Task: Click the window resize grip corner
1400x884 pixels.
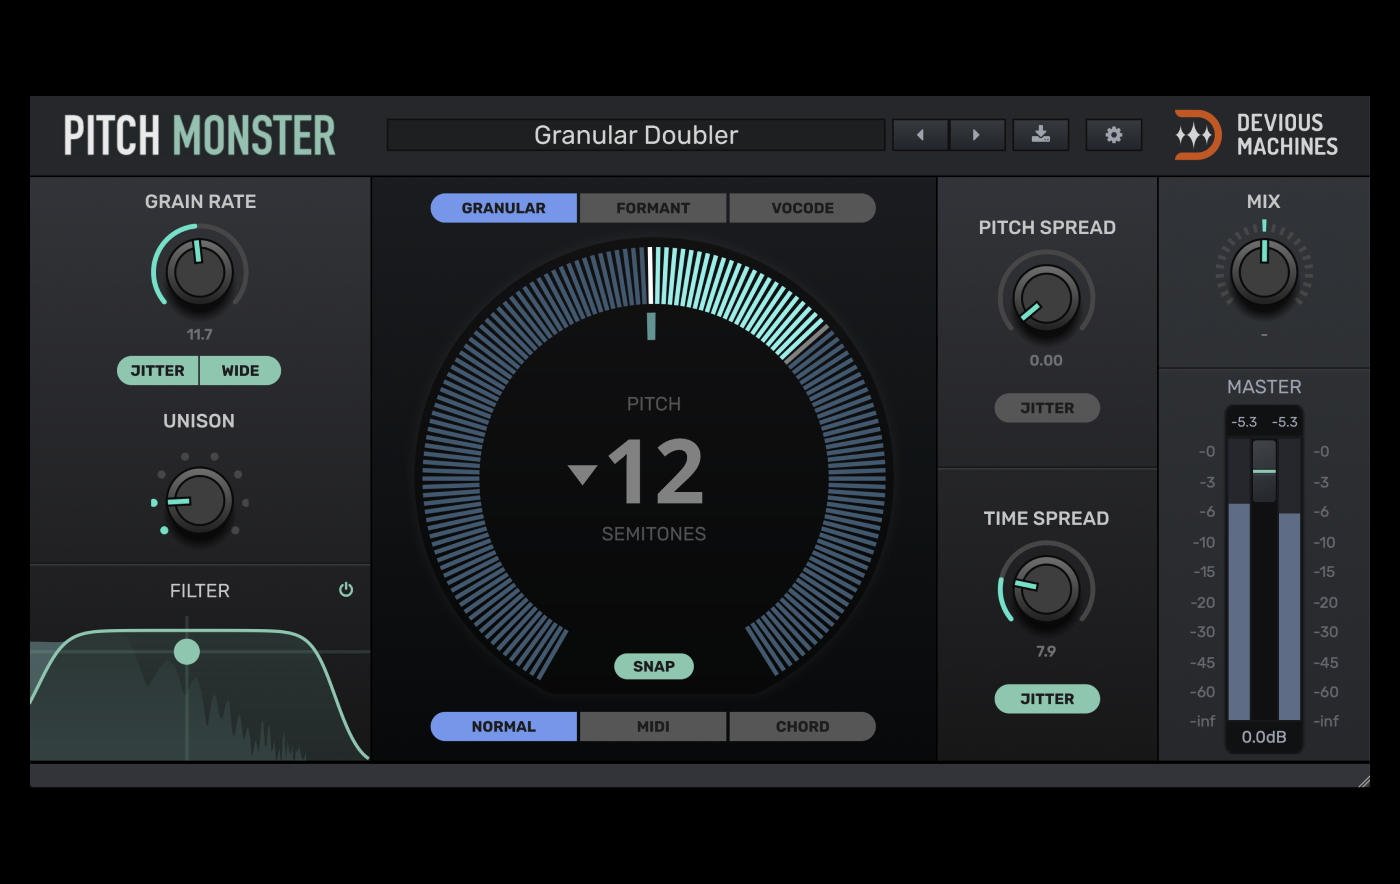Action: pyautogui.click(x=1364, y=781)
